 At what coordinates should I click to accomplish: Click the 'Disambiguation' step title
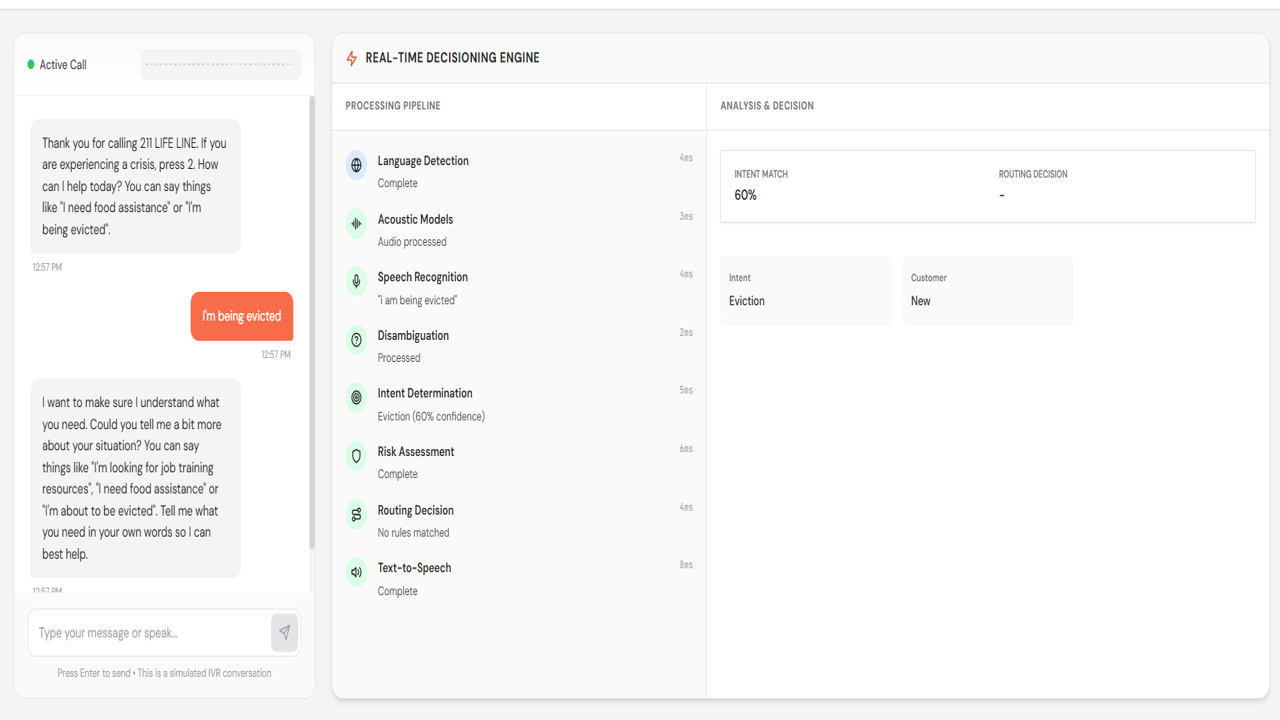coord(413,336)
